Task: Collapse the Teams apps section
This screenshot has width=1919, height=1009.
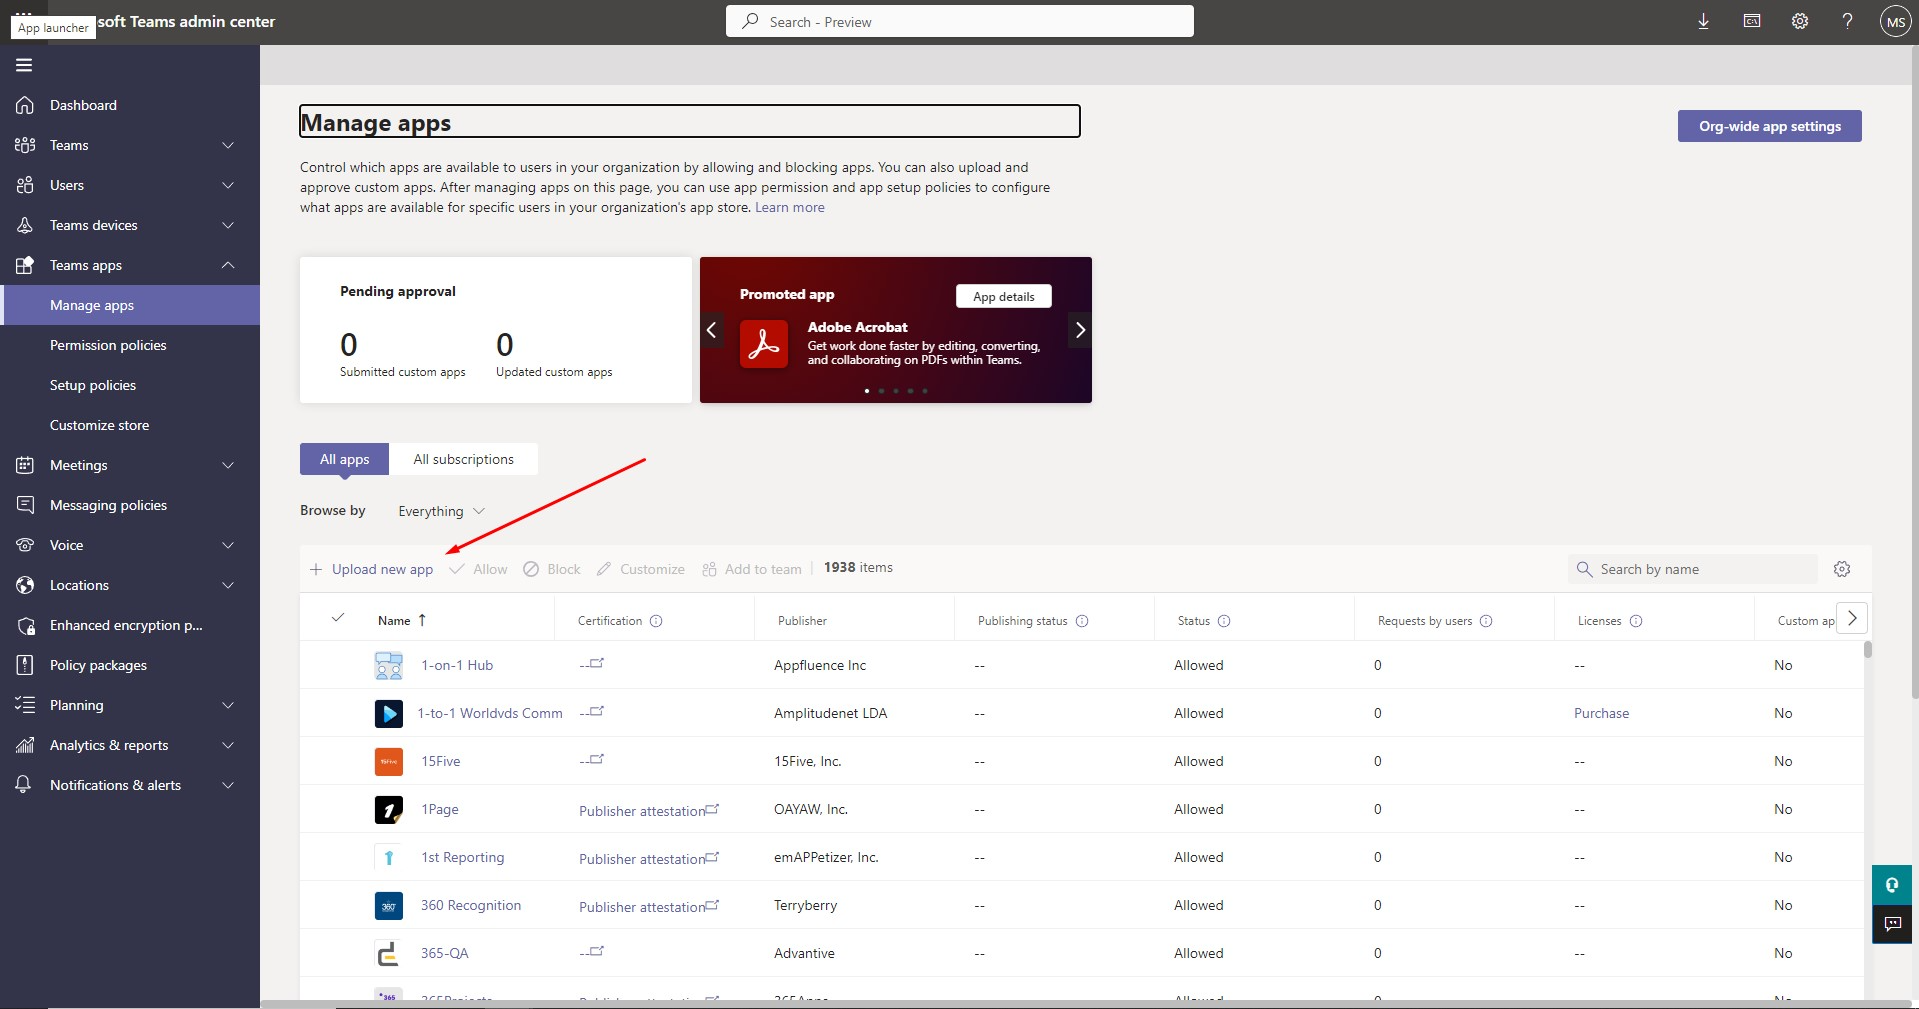Action: [228, 265]
